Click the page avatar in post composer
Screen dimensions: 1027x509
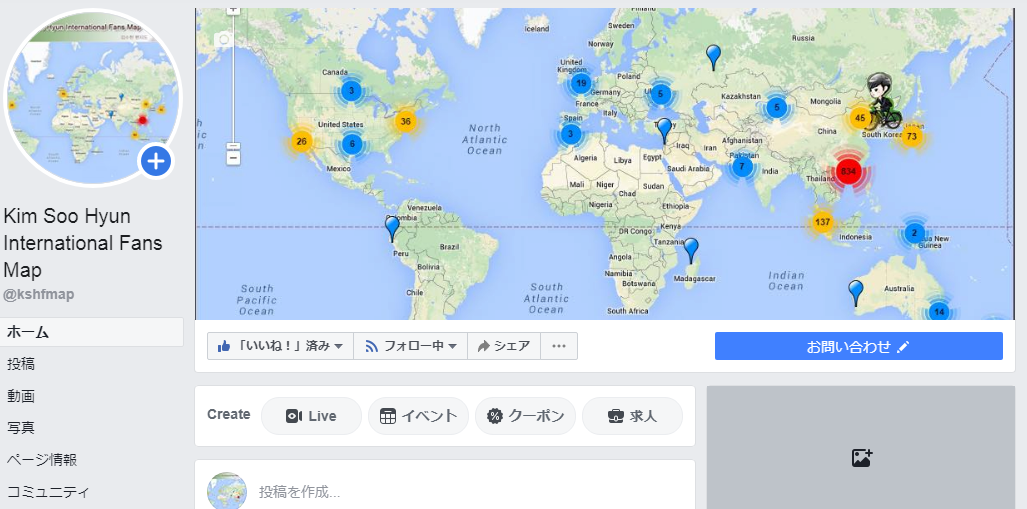click(x=227, y=491)
